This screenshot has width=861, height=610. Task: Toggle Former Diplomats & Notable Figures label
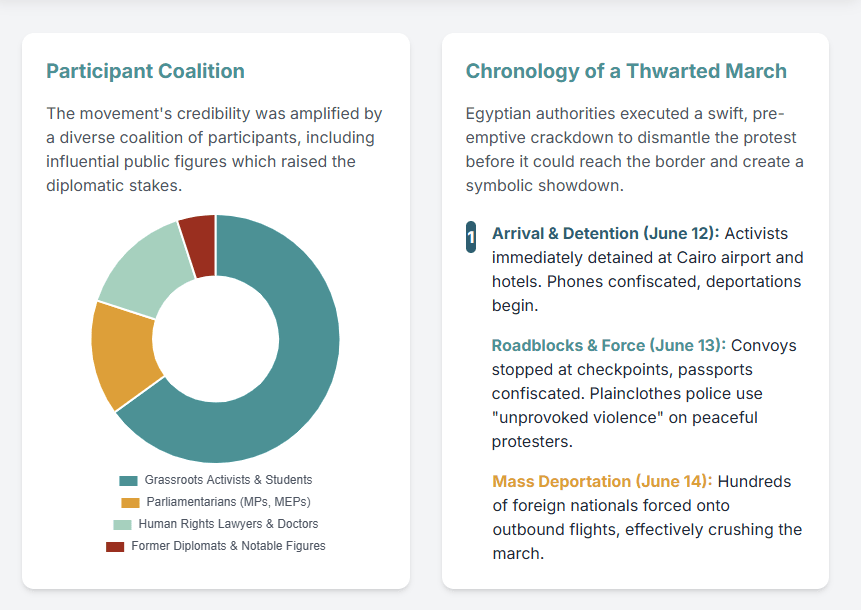[x=228, y=546]
